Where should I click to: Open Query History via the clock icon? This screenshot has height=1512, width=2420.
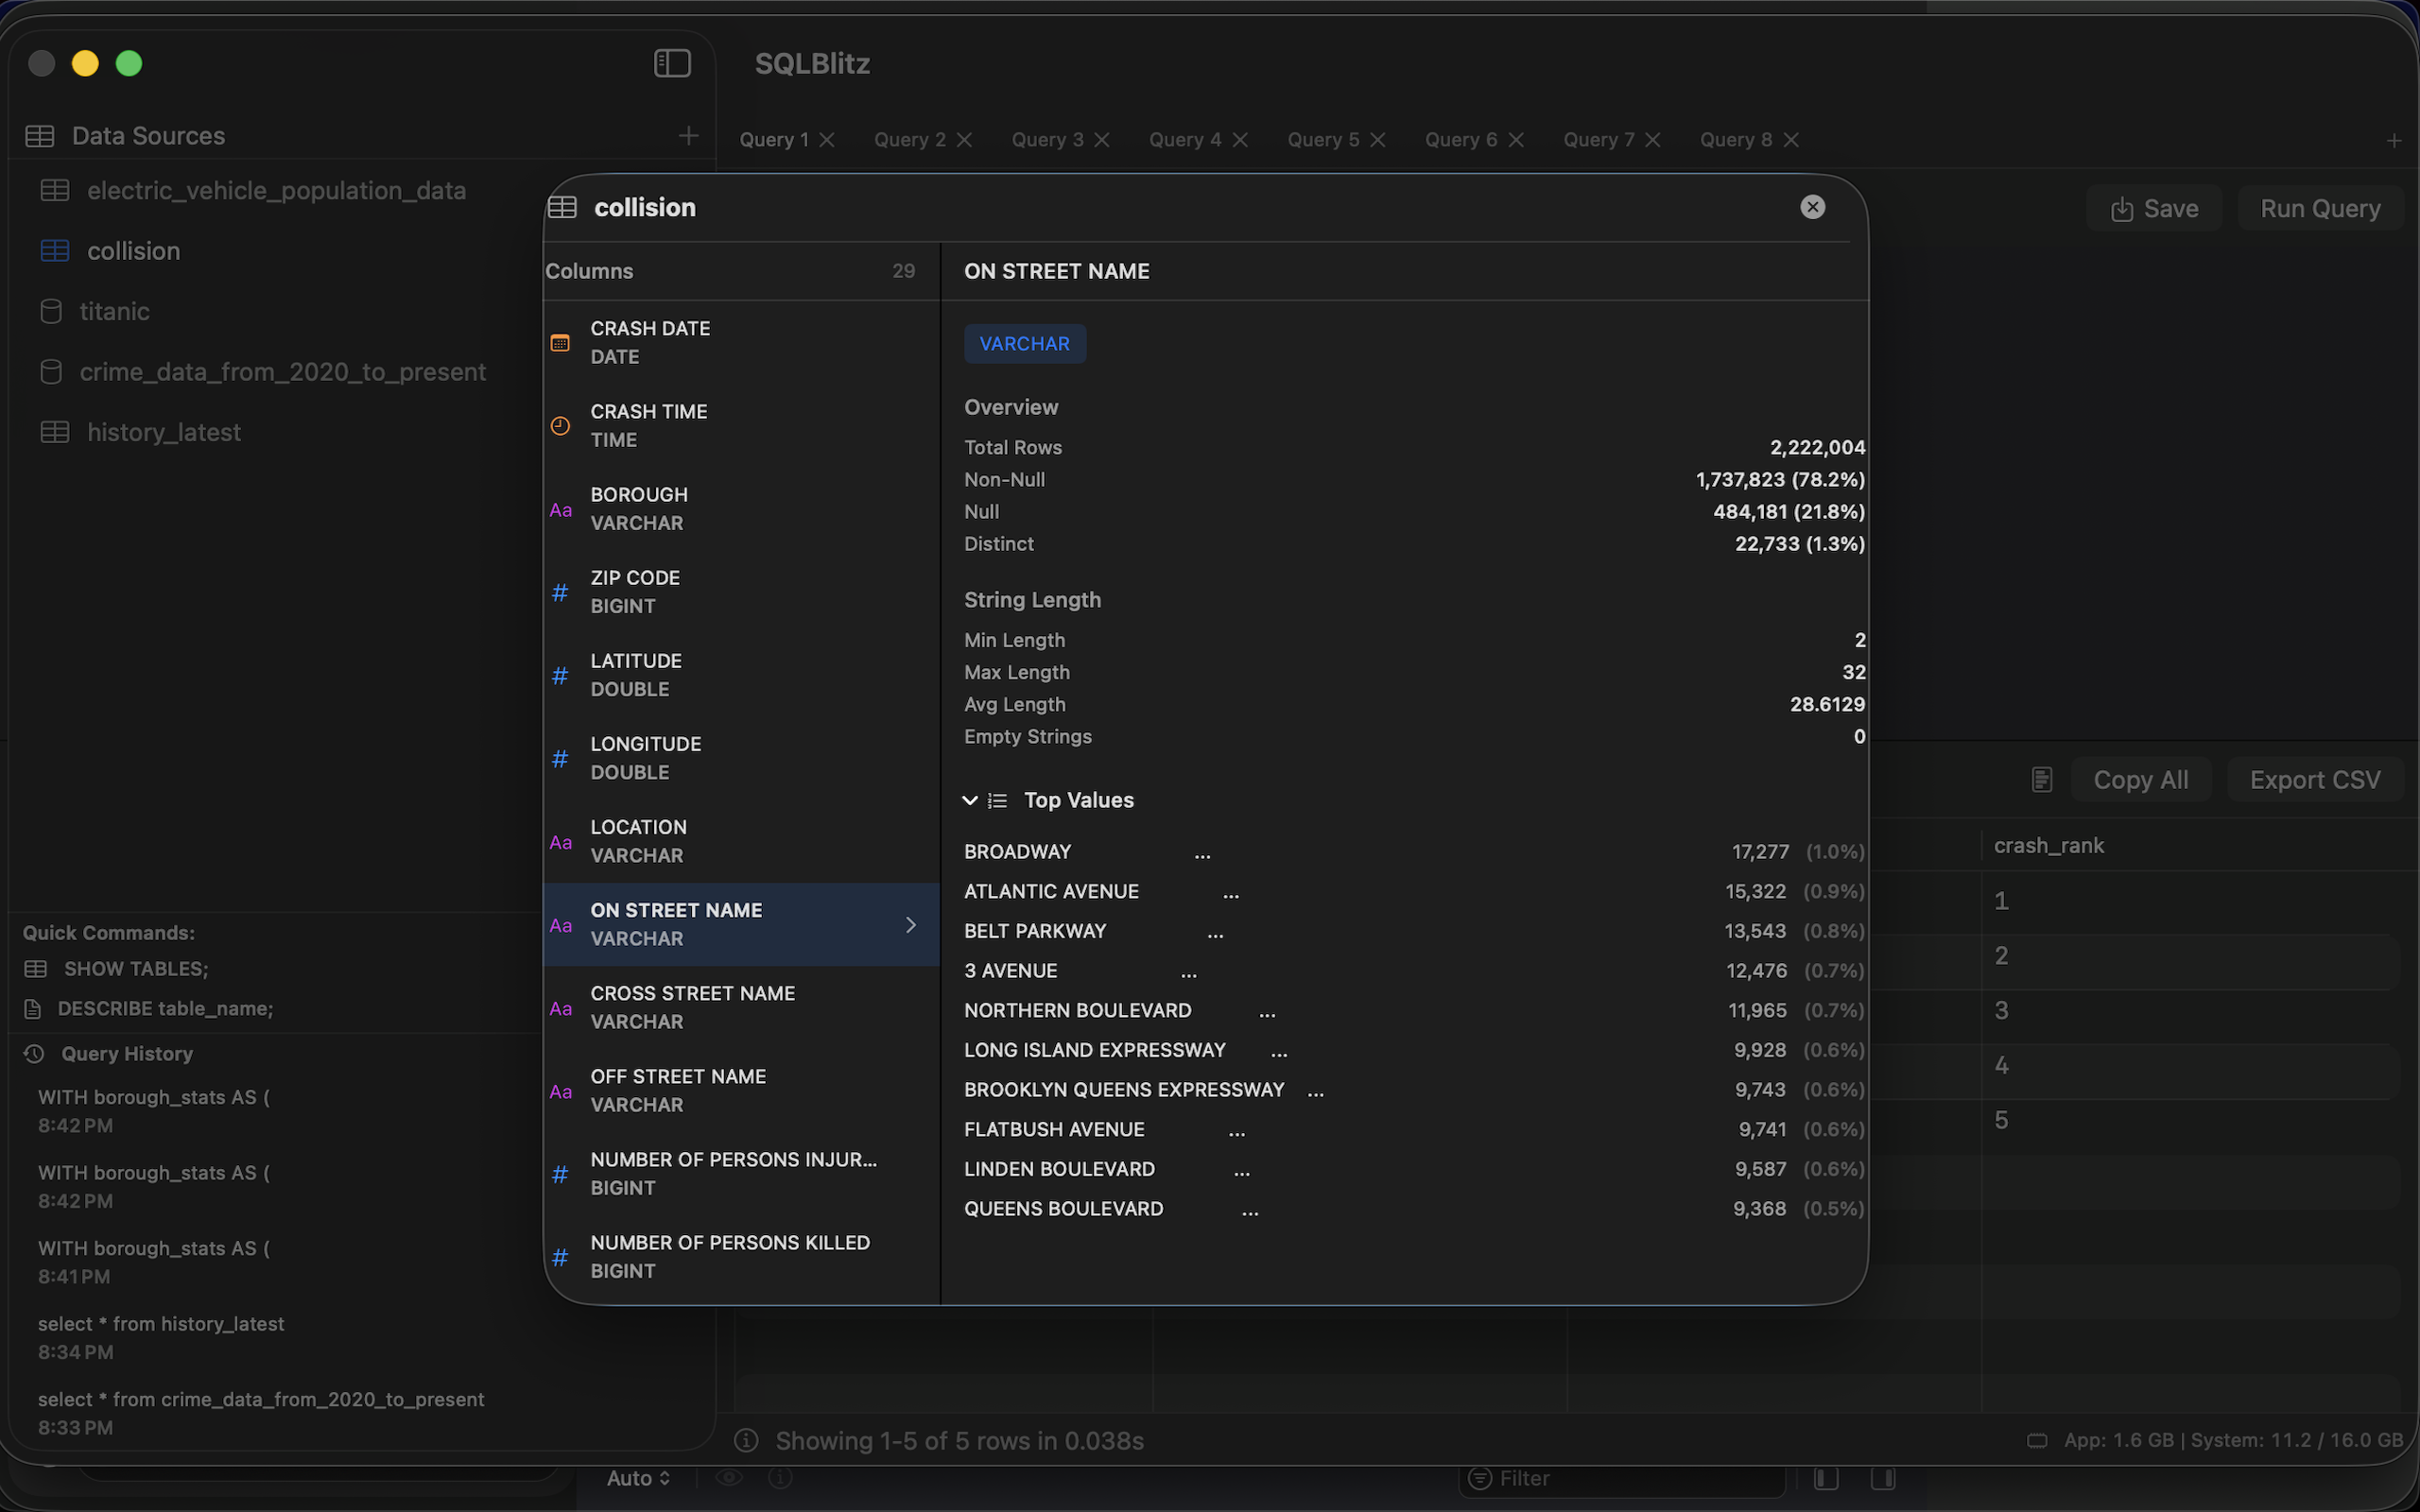tap(34, 1053)
